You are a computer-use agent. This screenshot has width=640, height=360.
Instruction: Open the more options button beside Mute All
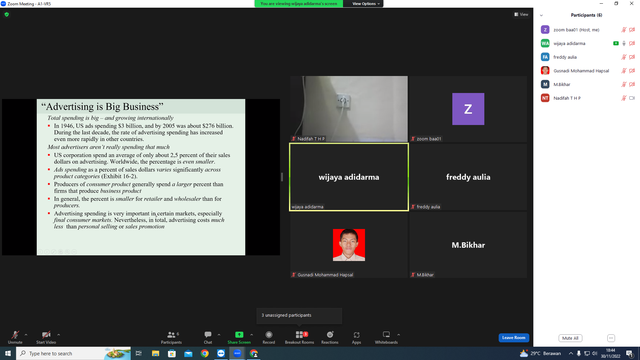(611, 338)
